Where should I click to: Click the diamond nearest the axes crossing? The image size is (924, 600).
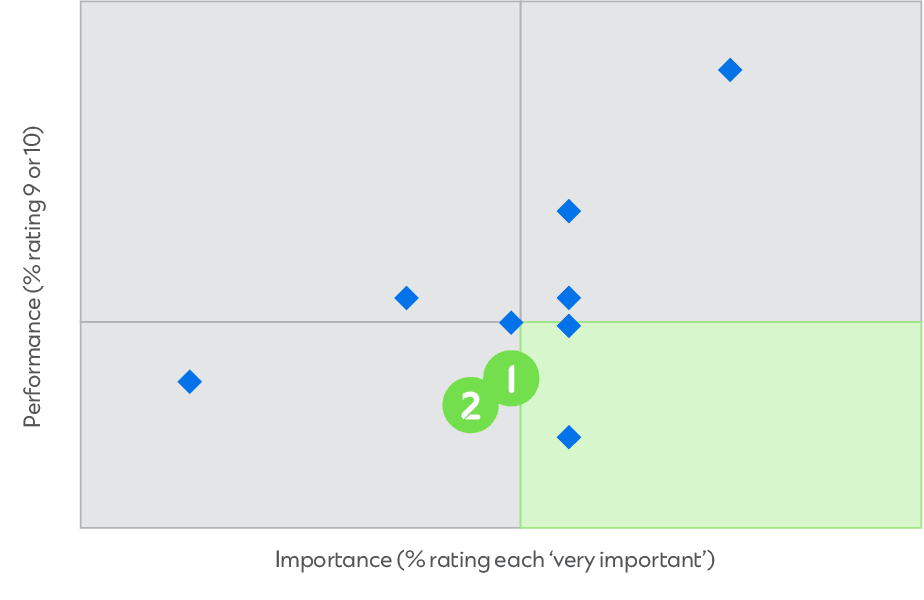point(511,322)
